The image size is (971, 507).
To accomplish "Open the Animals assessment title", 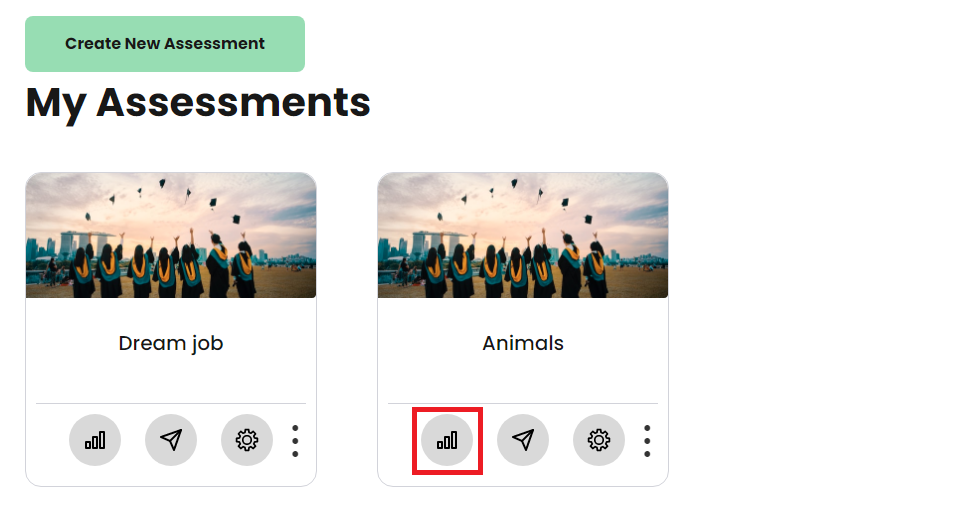I will click(x=523, y=343).
